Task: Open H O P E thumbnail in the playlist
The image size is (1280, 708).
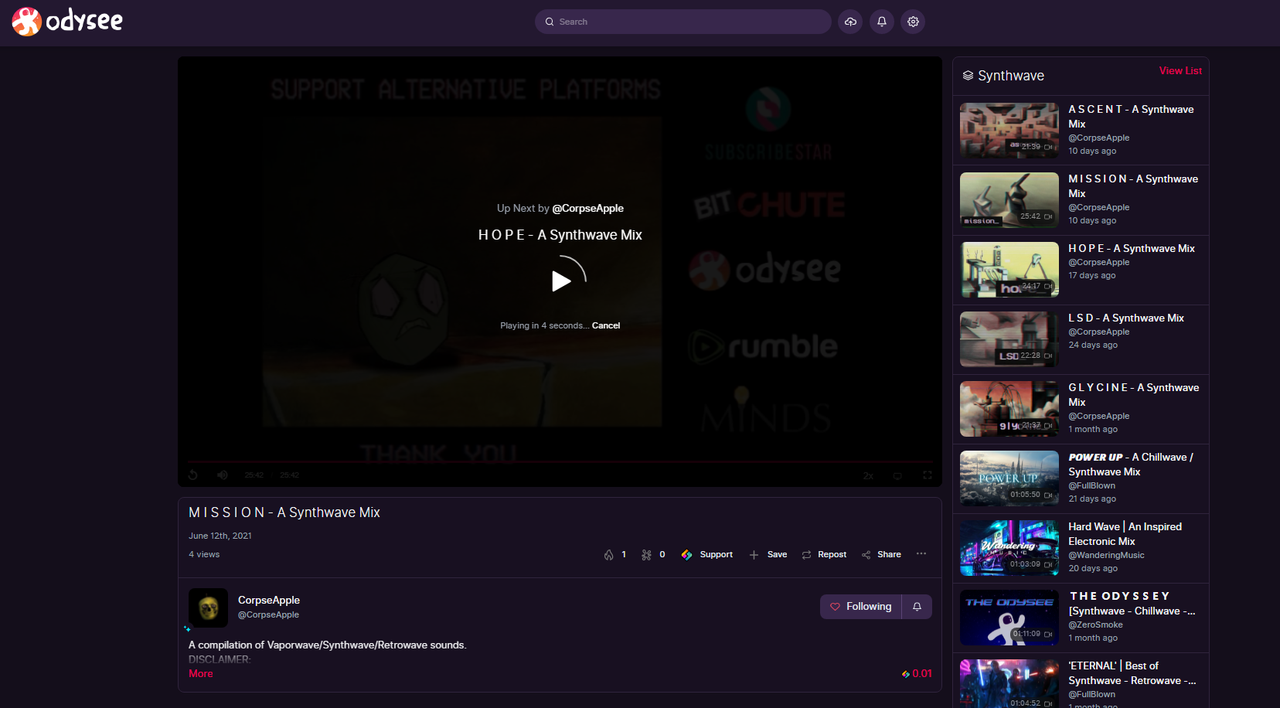Action: pos(1009,270)
